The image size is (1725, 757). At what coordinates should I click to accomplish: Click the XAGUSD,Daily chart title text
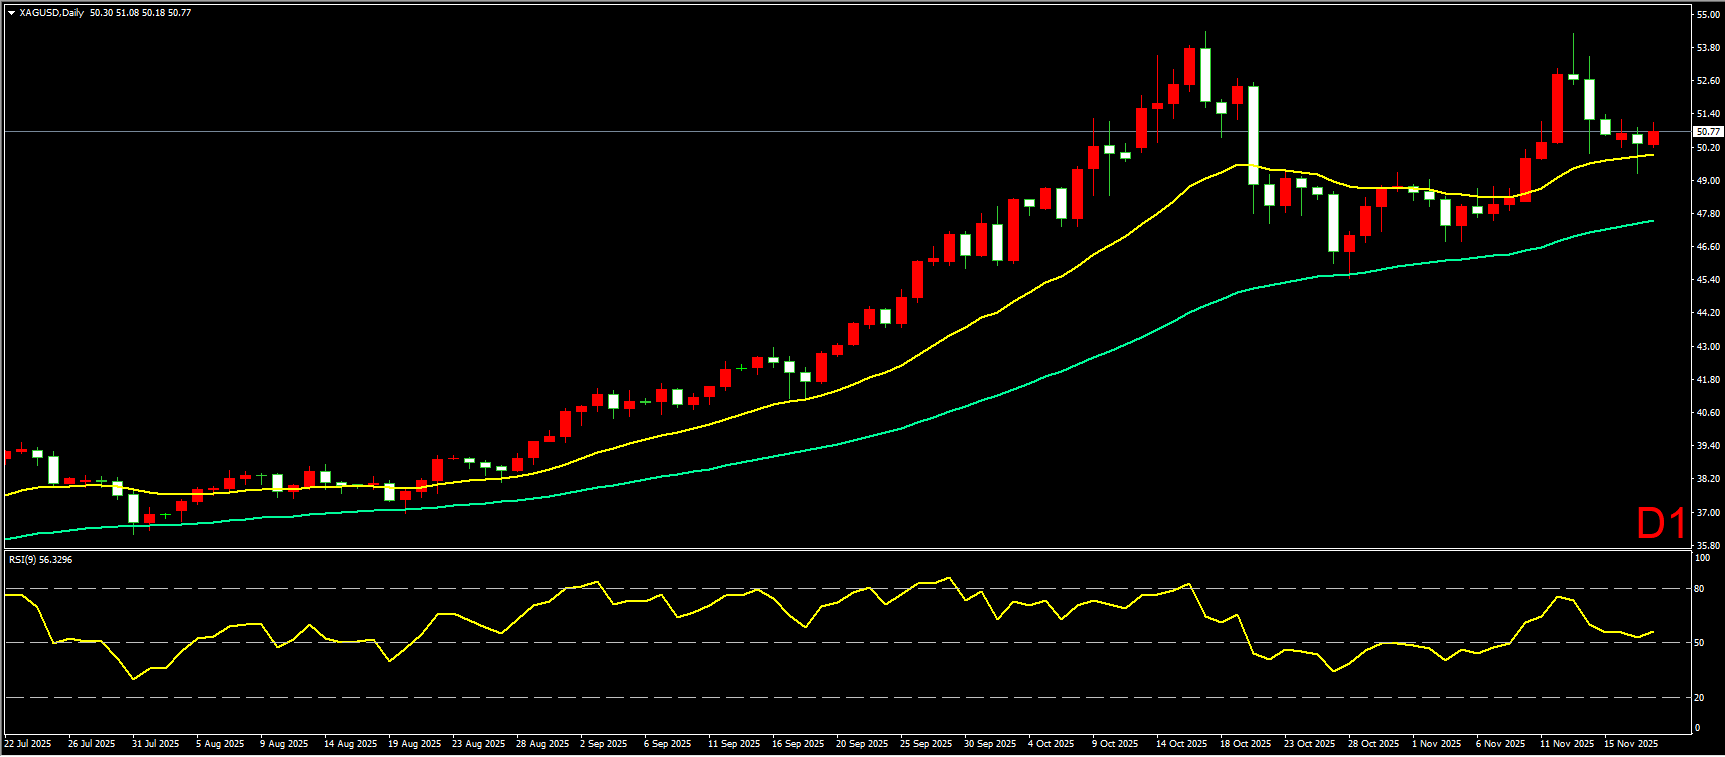[x=51, y=13]
